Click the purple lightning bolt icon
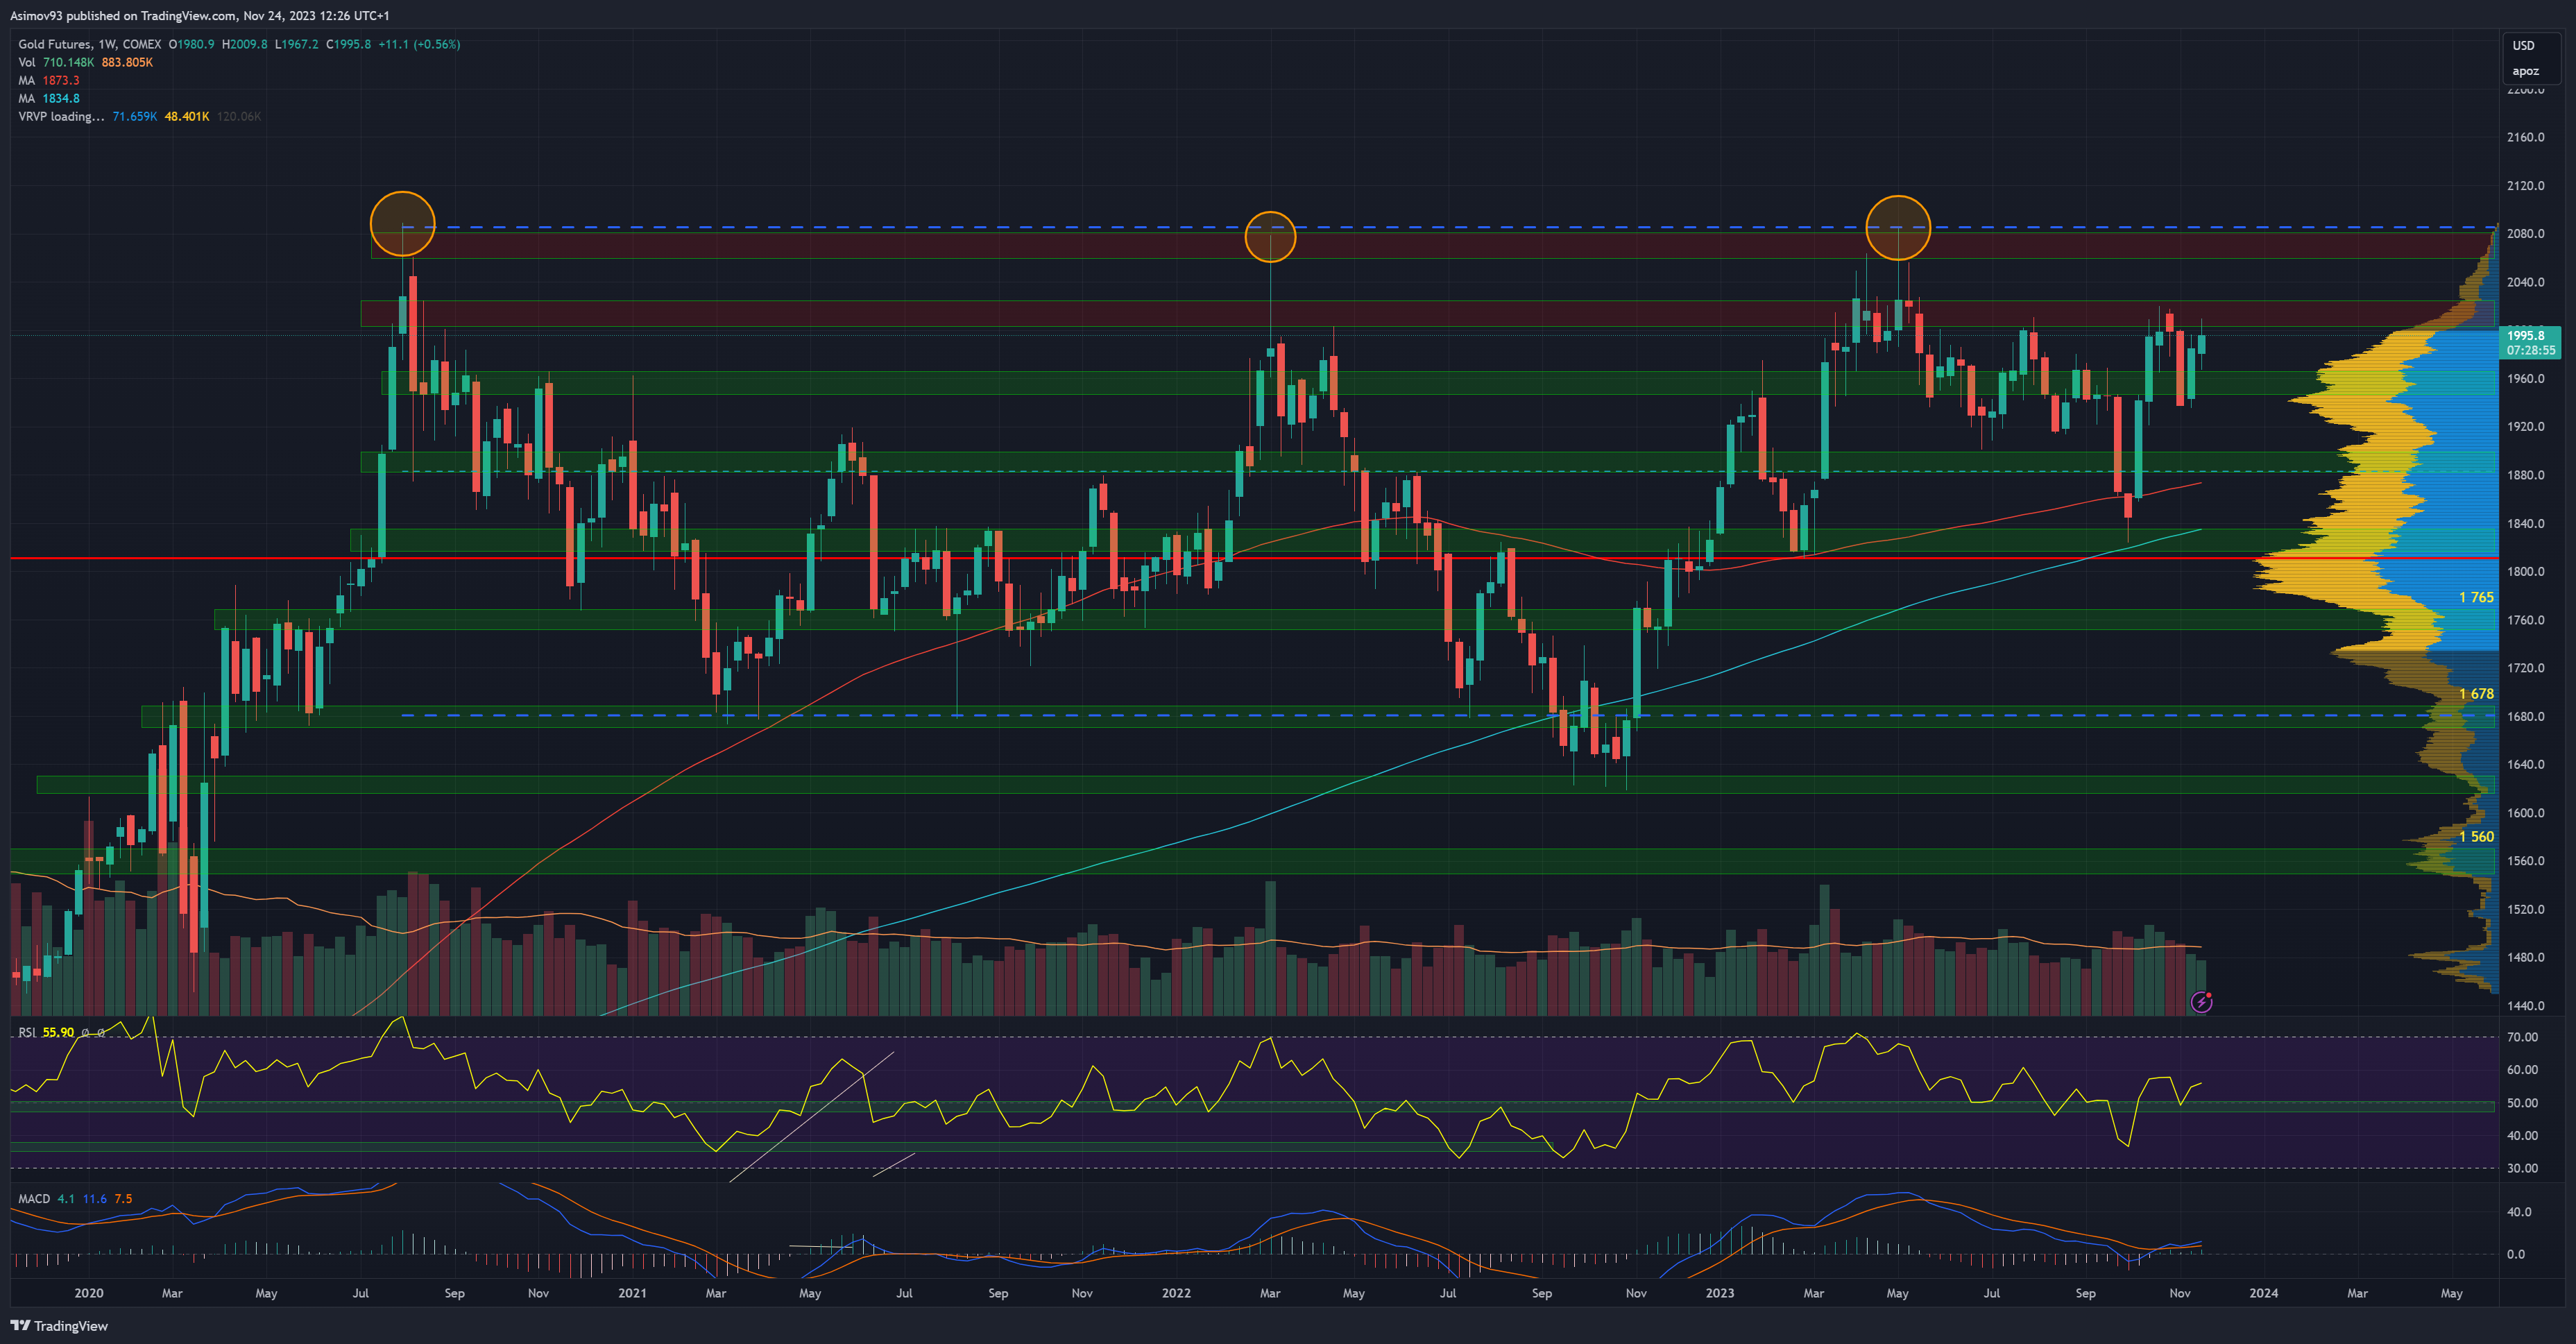This screenshot has width=2576, height=1344. coord(2201,1002)
